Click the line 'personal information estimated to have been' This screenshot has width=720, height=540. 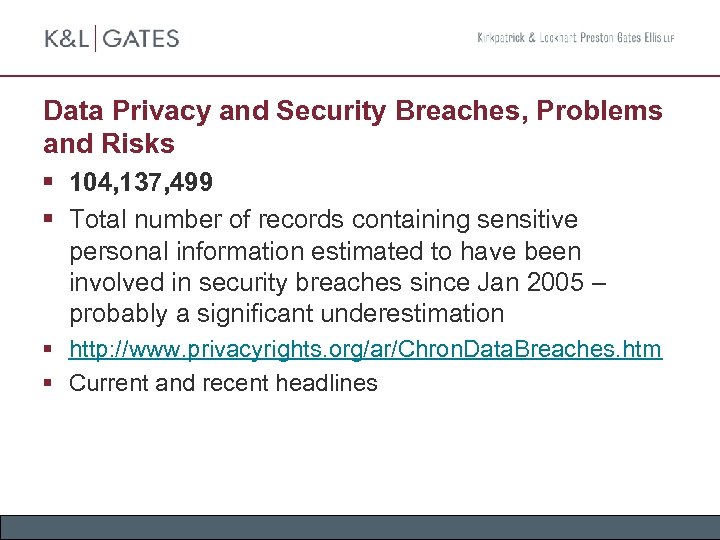pos(325,250)
